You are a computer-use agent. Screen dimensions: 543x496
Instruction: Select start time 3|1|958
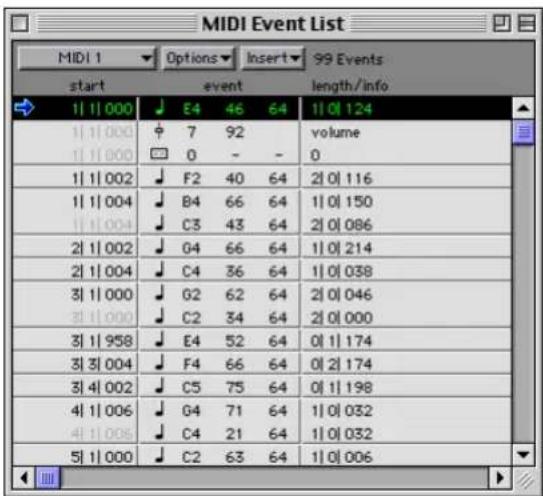pyautogui.click(x=101, y=341)
